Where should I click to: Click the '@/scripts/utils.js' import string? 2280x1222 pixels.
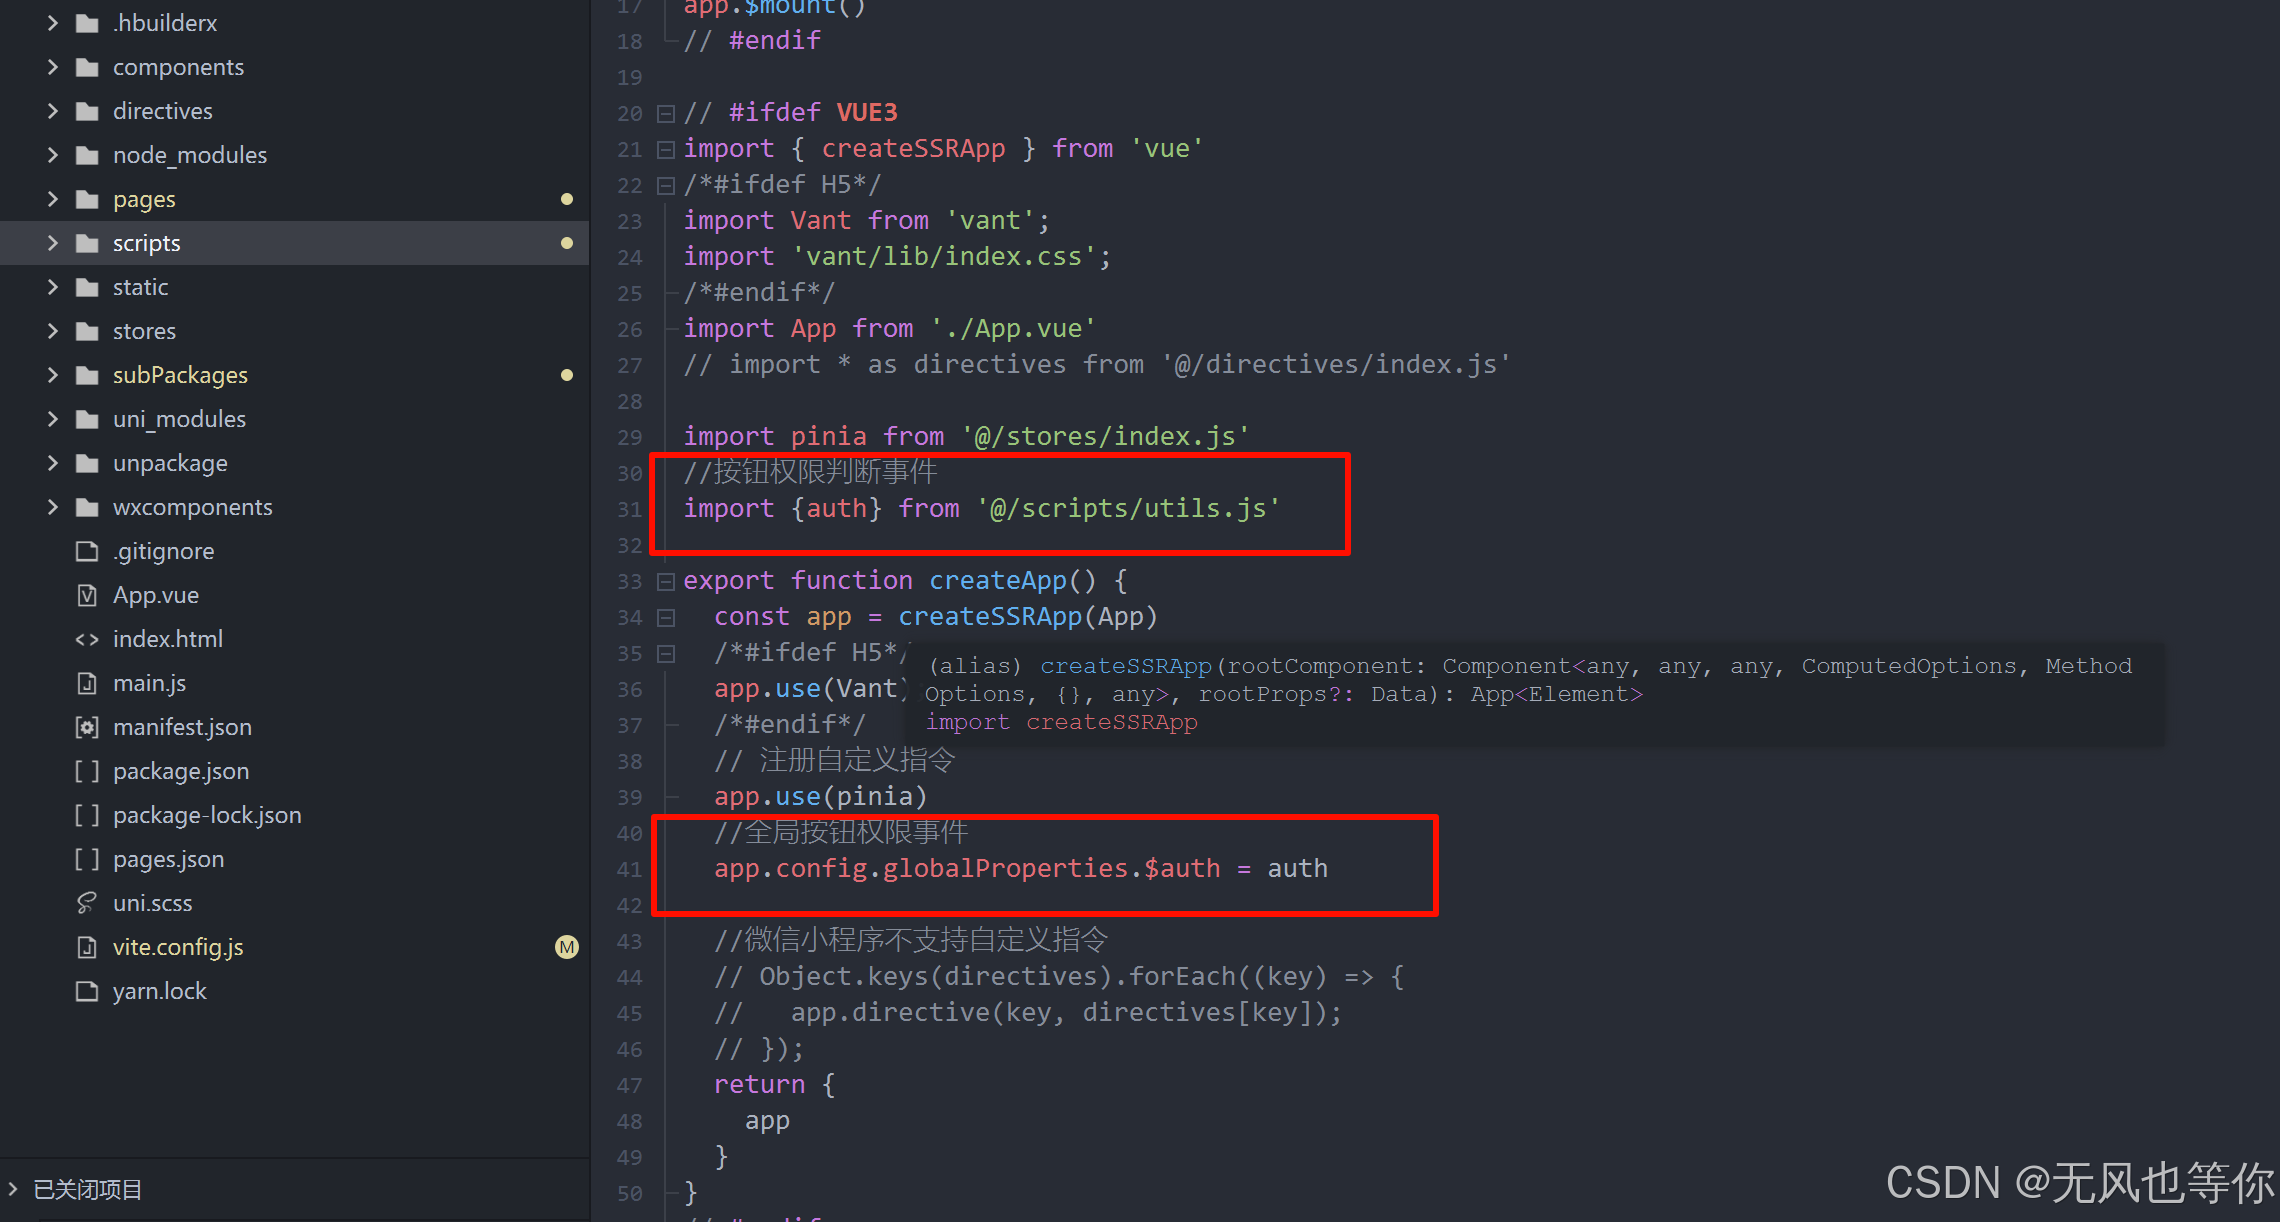point(1128,508)
